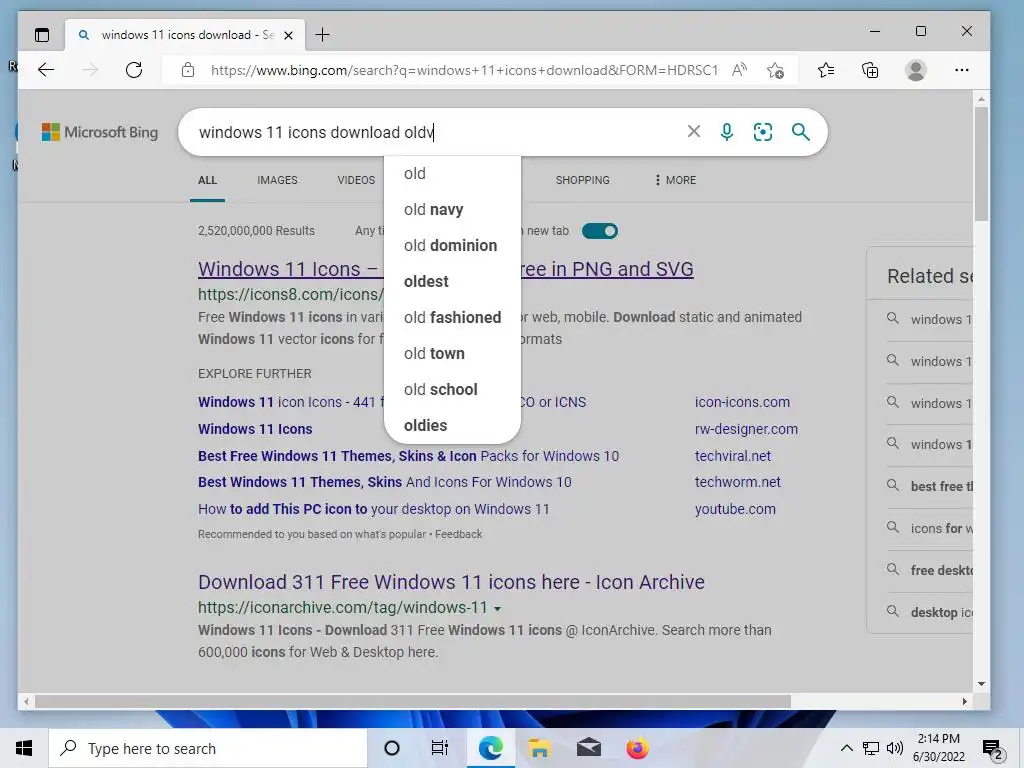Screen dimensions: 1024x768
Task: Add this page to favorites star icon
Action: pos(775,70)
